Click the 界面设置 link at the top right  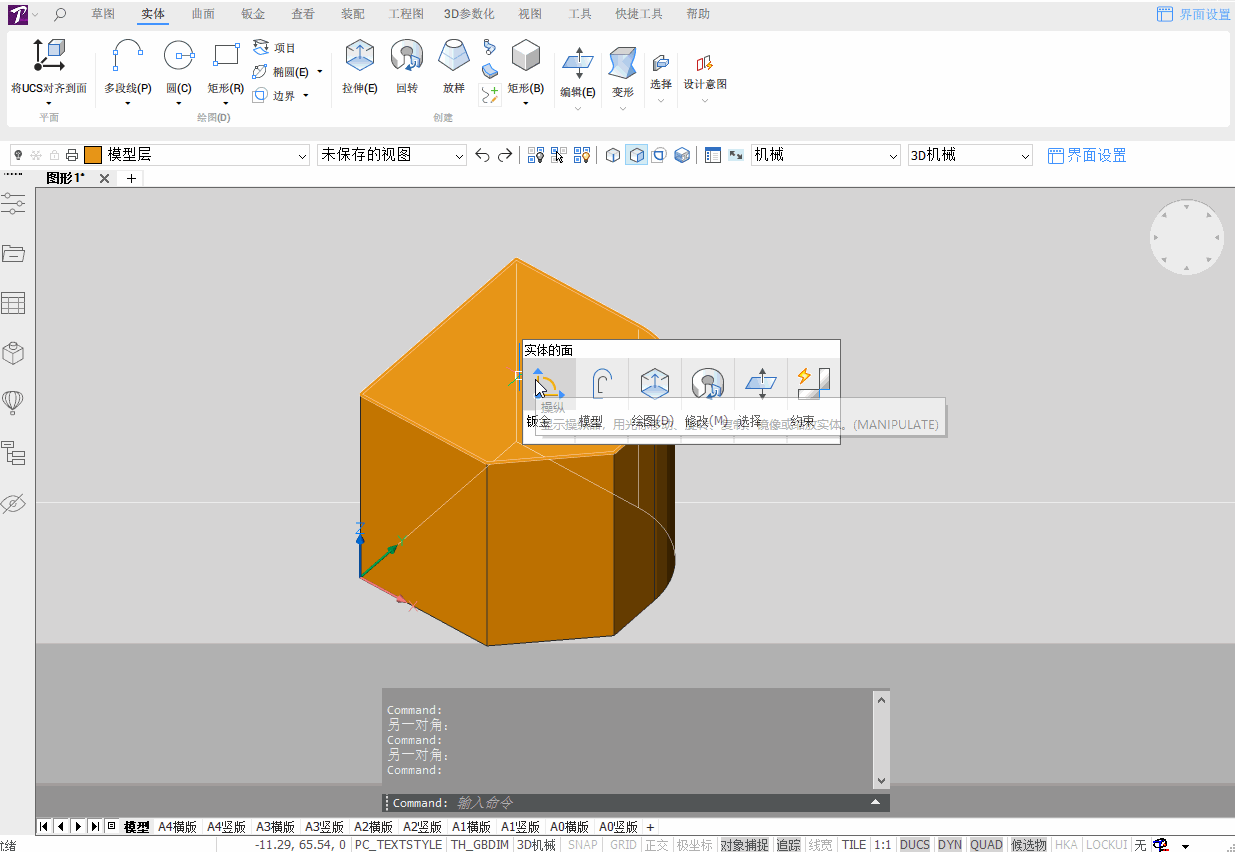1194,14
